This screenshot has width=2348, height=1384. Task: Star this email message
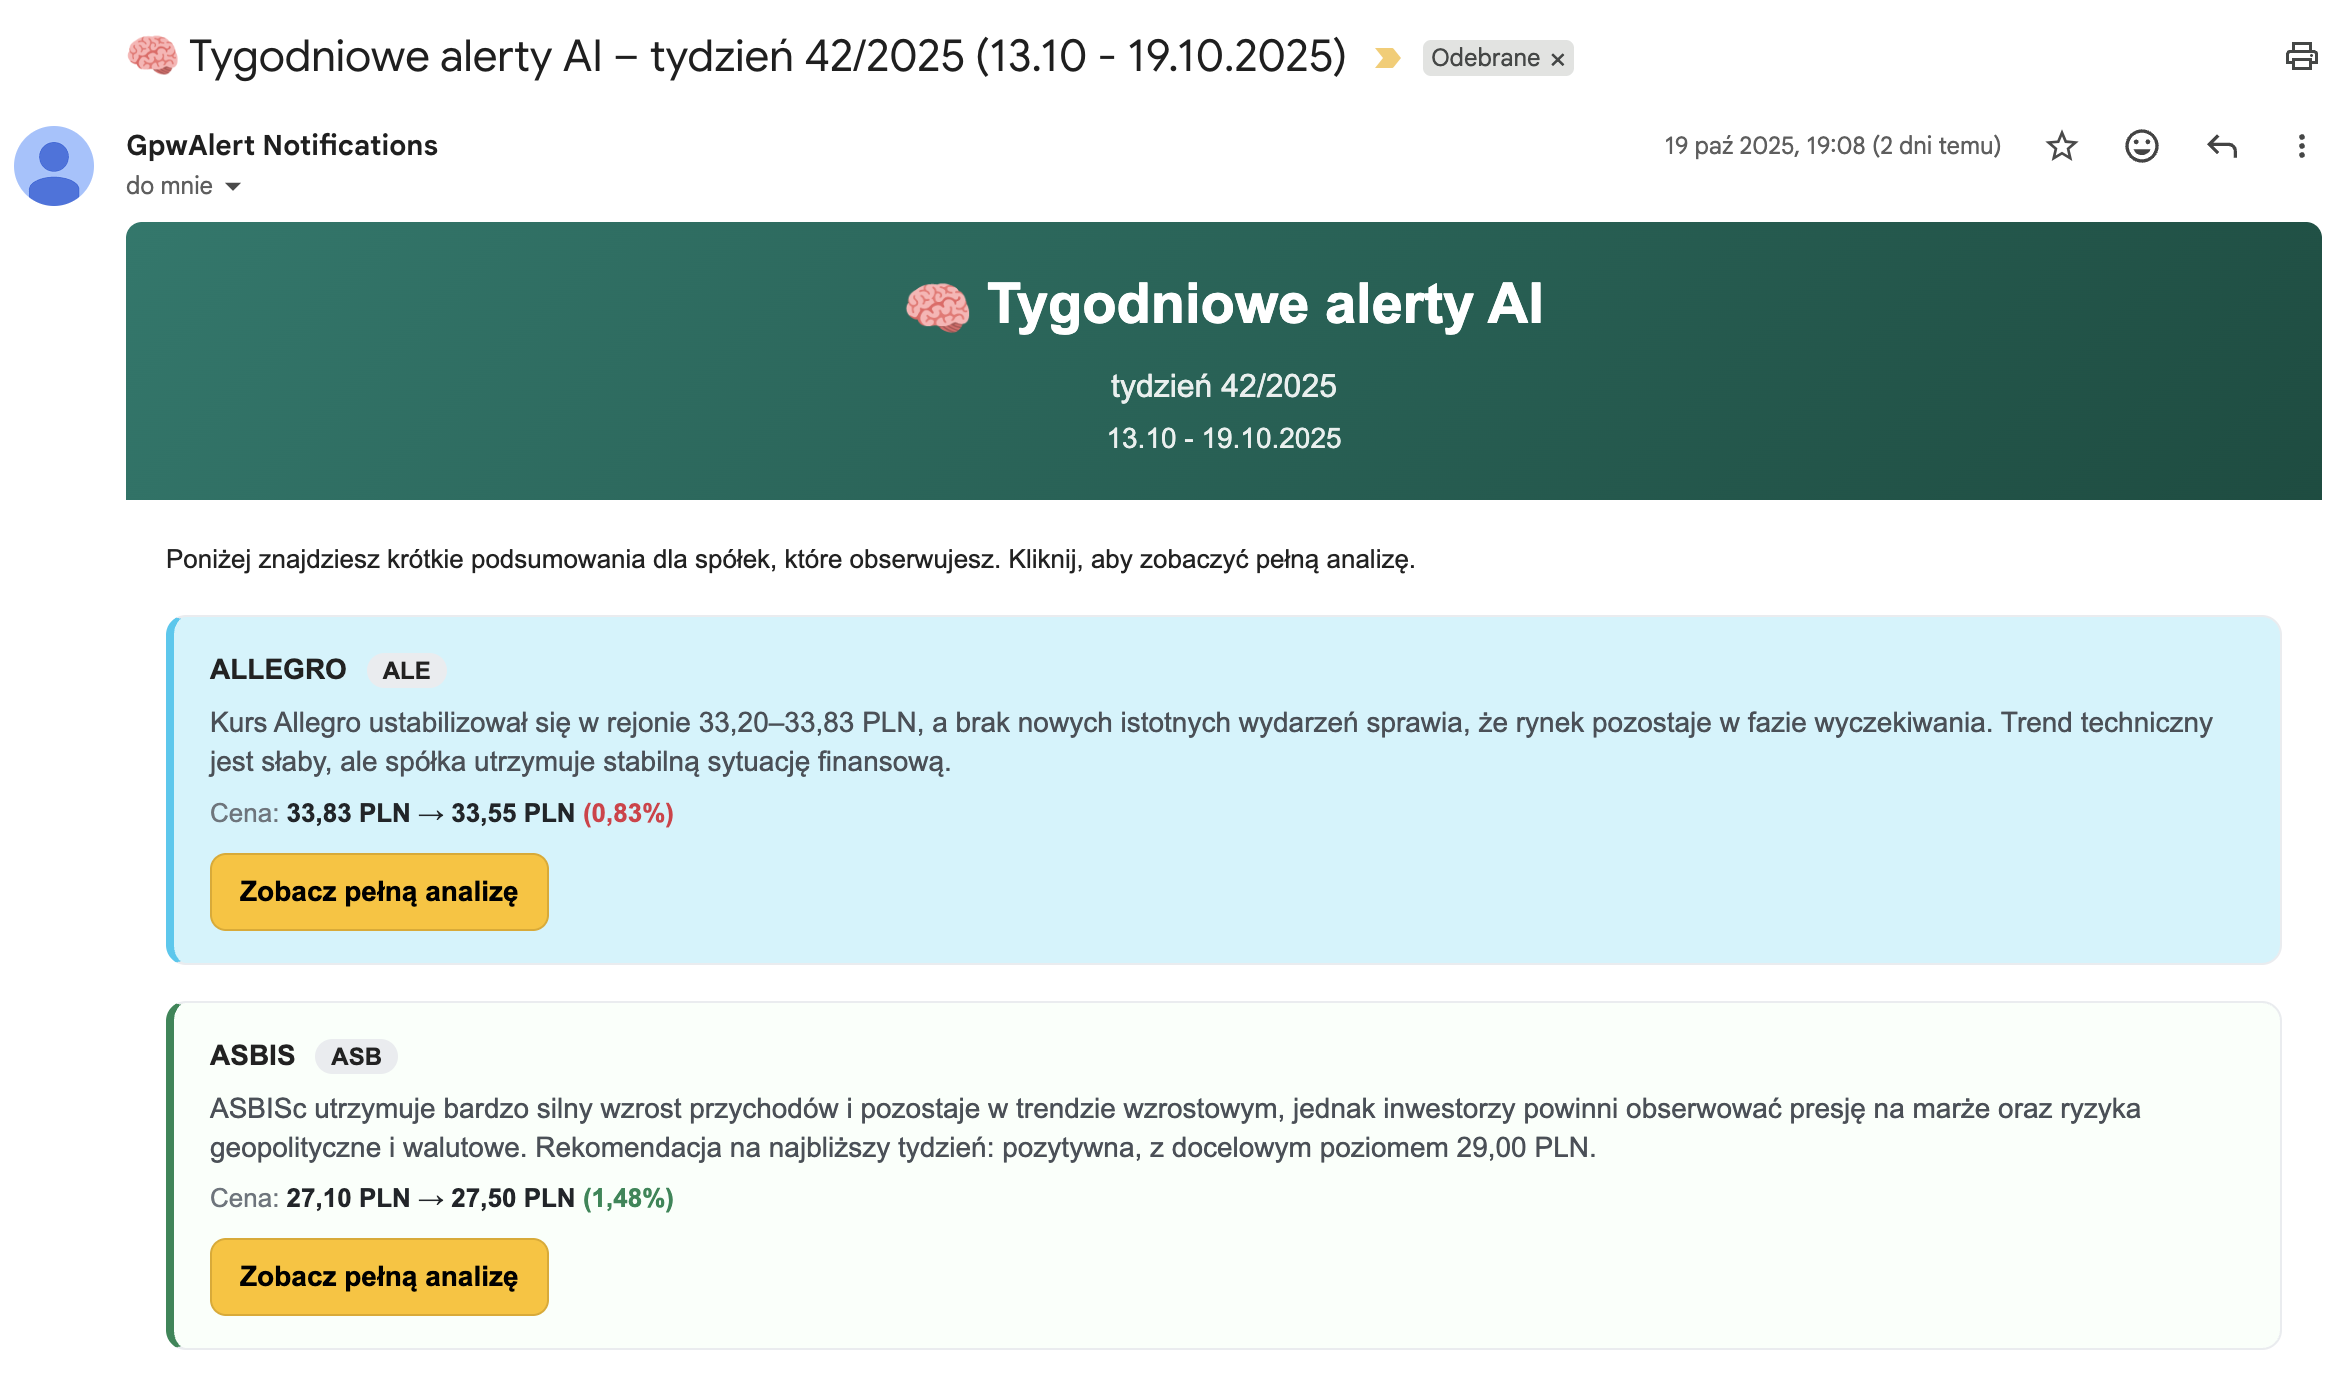(2061, 146)
